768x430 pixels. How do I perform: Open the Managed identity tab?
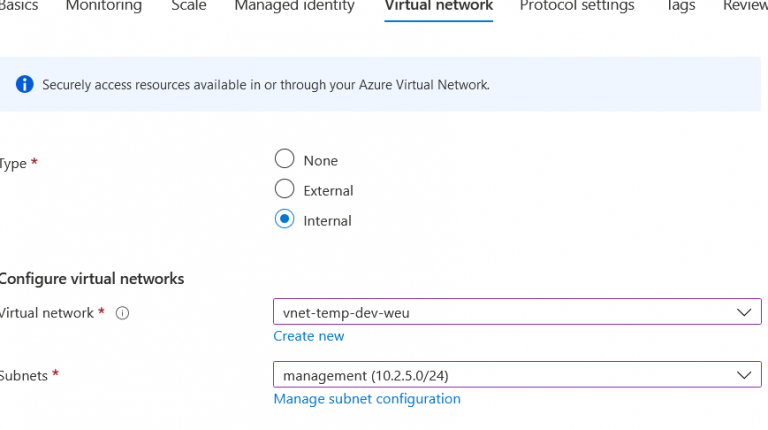point(294,7)
